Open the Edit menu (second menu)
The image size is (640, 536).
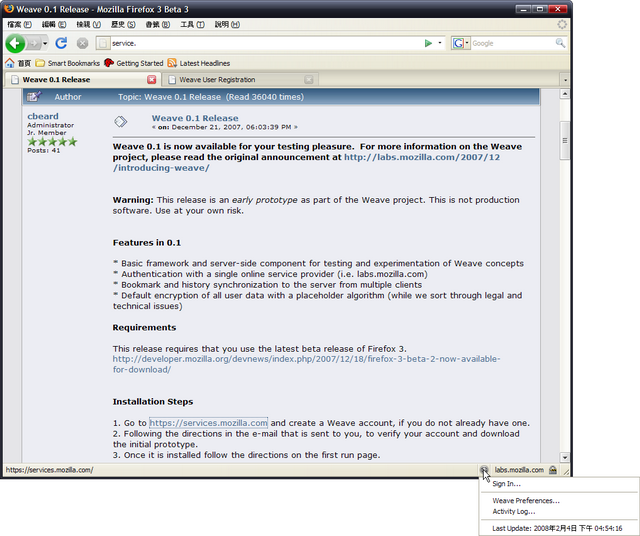point(54,24)
